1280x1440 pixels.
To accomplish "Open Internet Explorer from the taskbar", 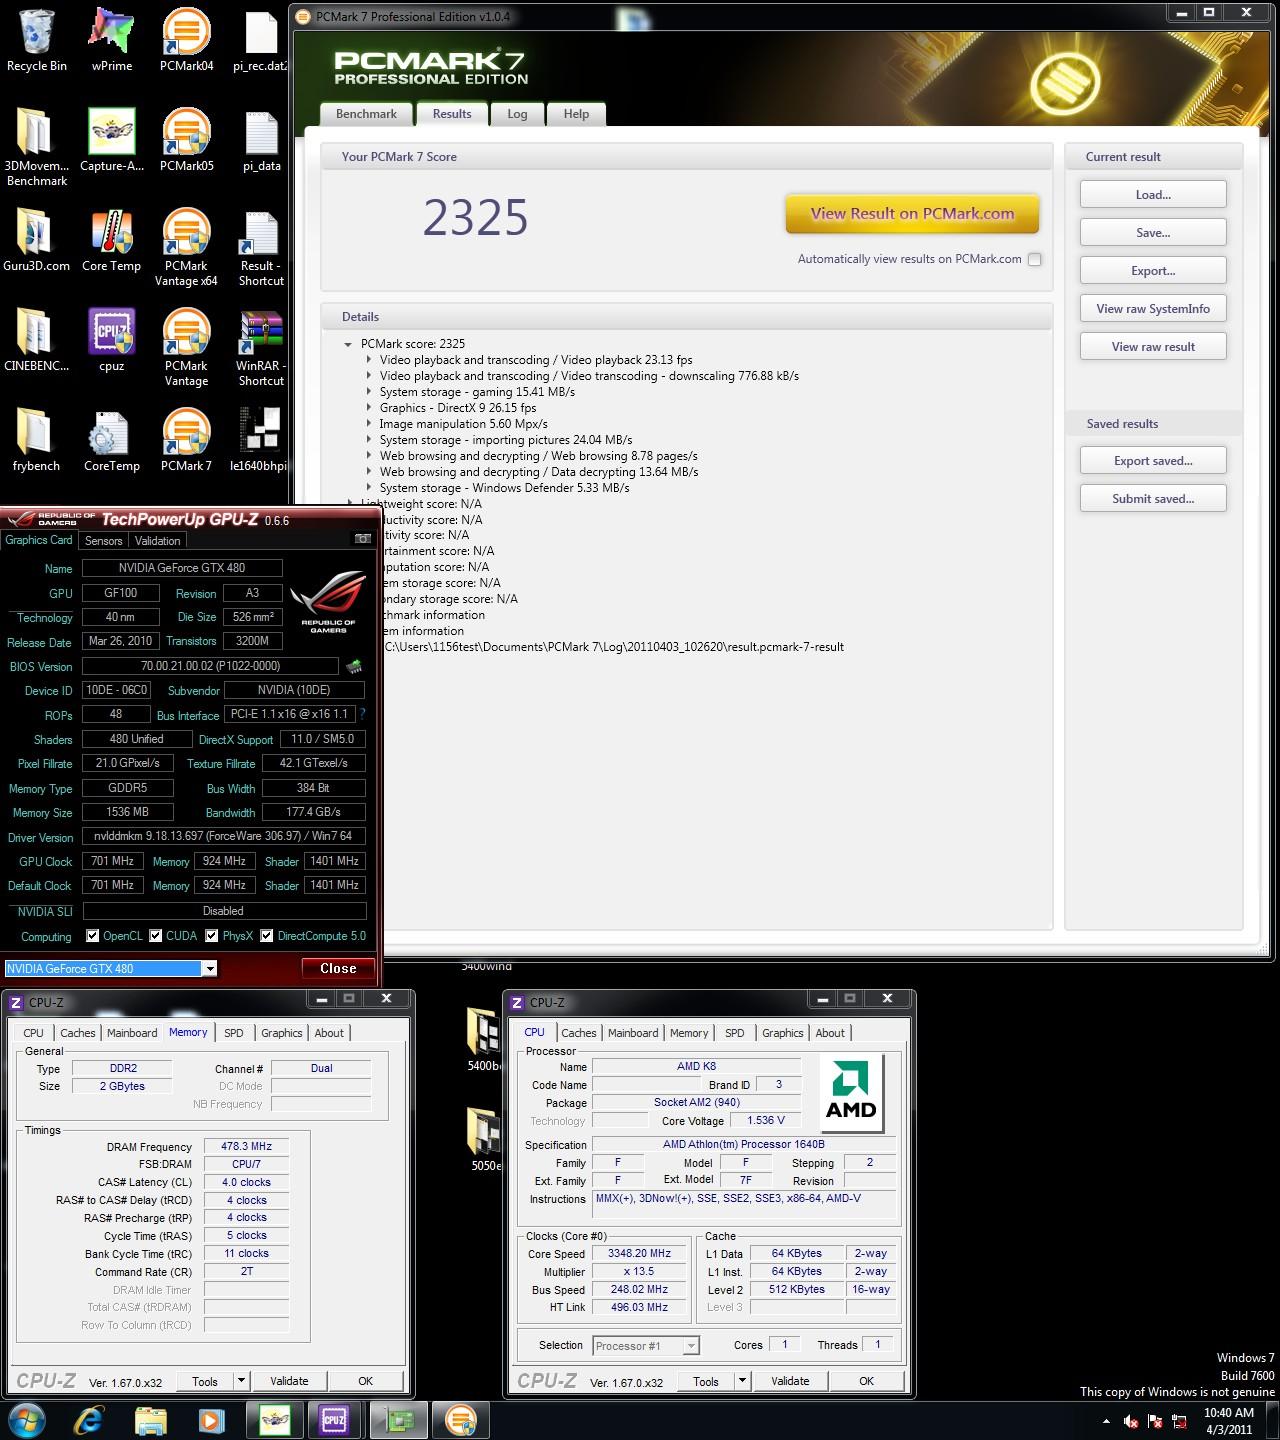I will (89, 1419).
